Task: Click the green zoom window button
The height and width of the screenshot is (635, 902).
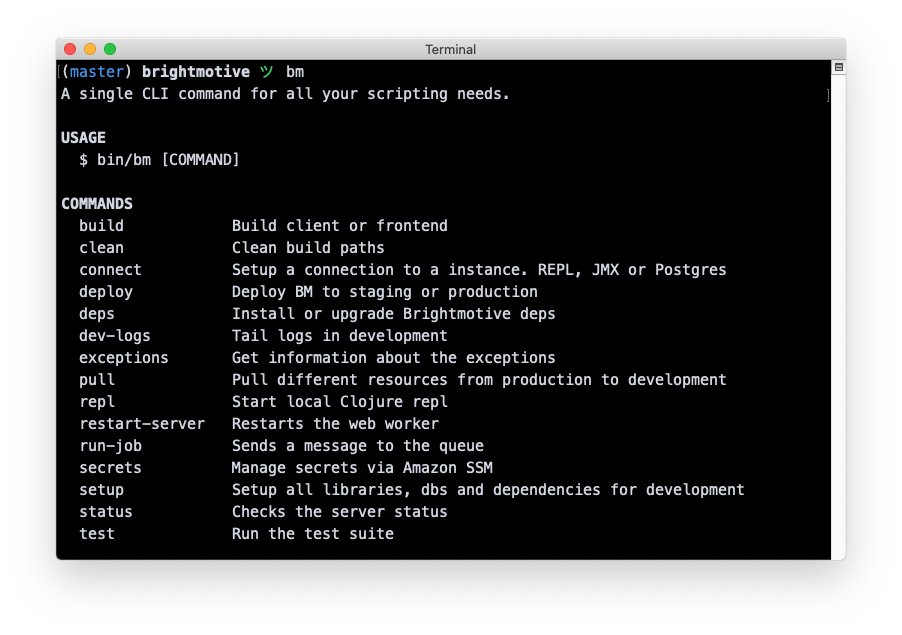Action: (x=110, y=49)
